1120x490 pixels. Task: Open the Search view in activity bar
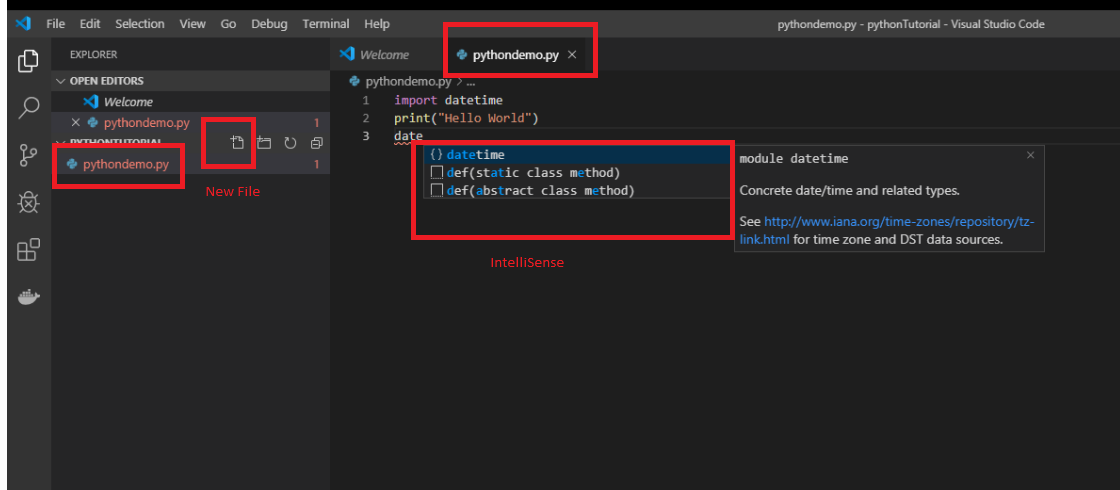[x=28, y=107]
